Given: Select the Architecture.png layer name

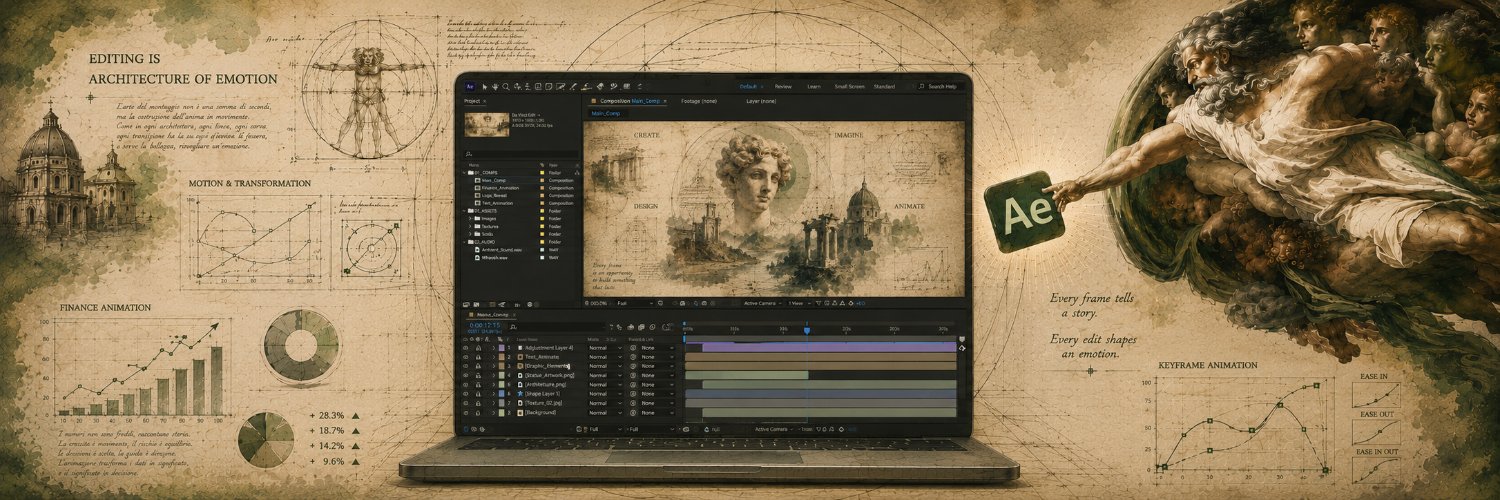Looking at the screenshot, I should 547,385.
